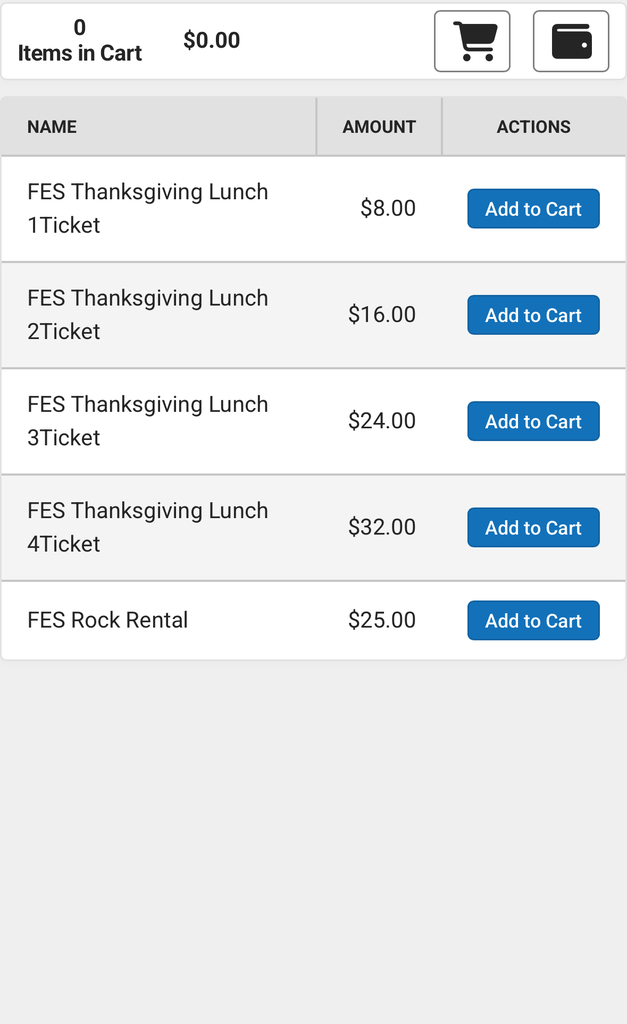Add Thanksgiving Lunch 3Ticket to cart
Screen dimensions: 627x1024
coord(533,421)
